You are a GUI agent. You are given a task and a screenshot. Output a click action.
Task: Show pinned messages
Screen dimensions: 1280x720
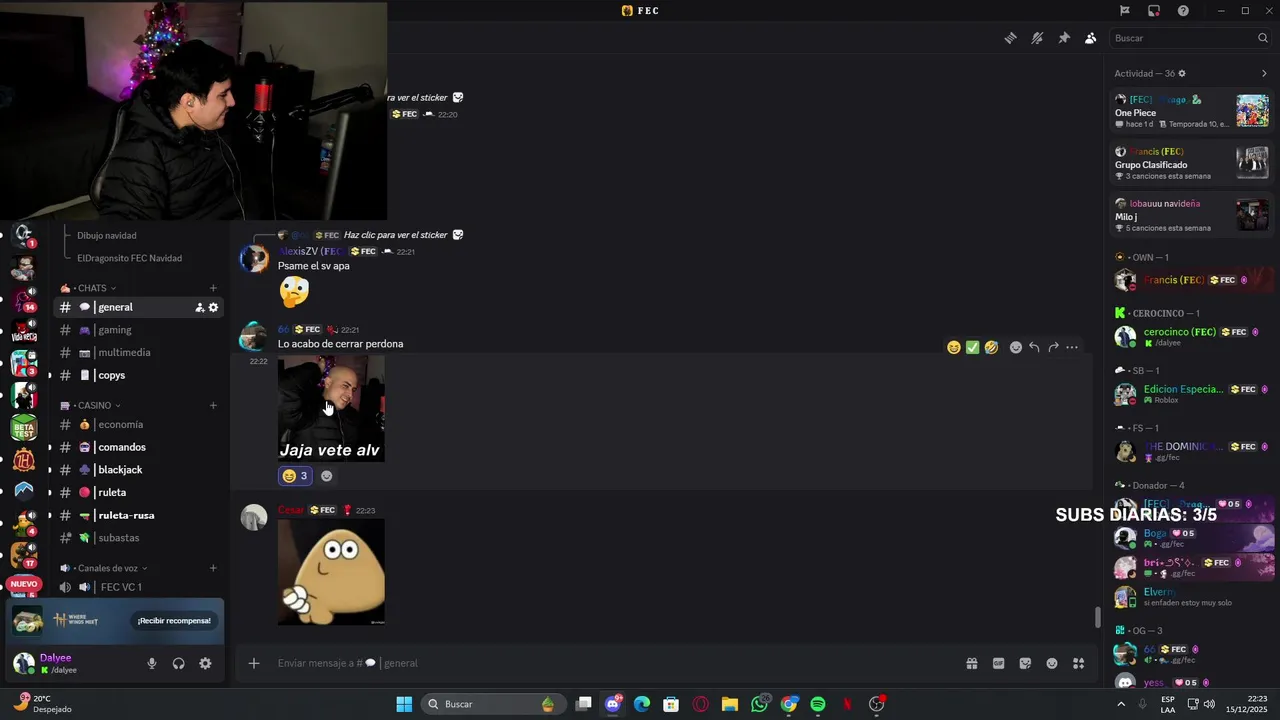point(1064,38)
